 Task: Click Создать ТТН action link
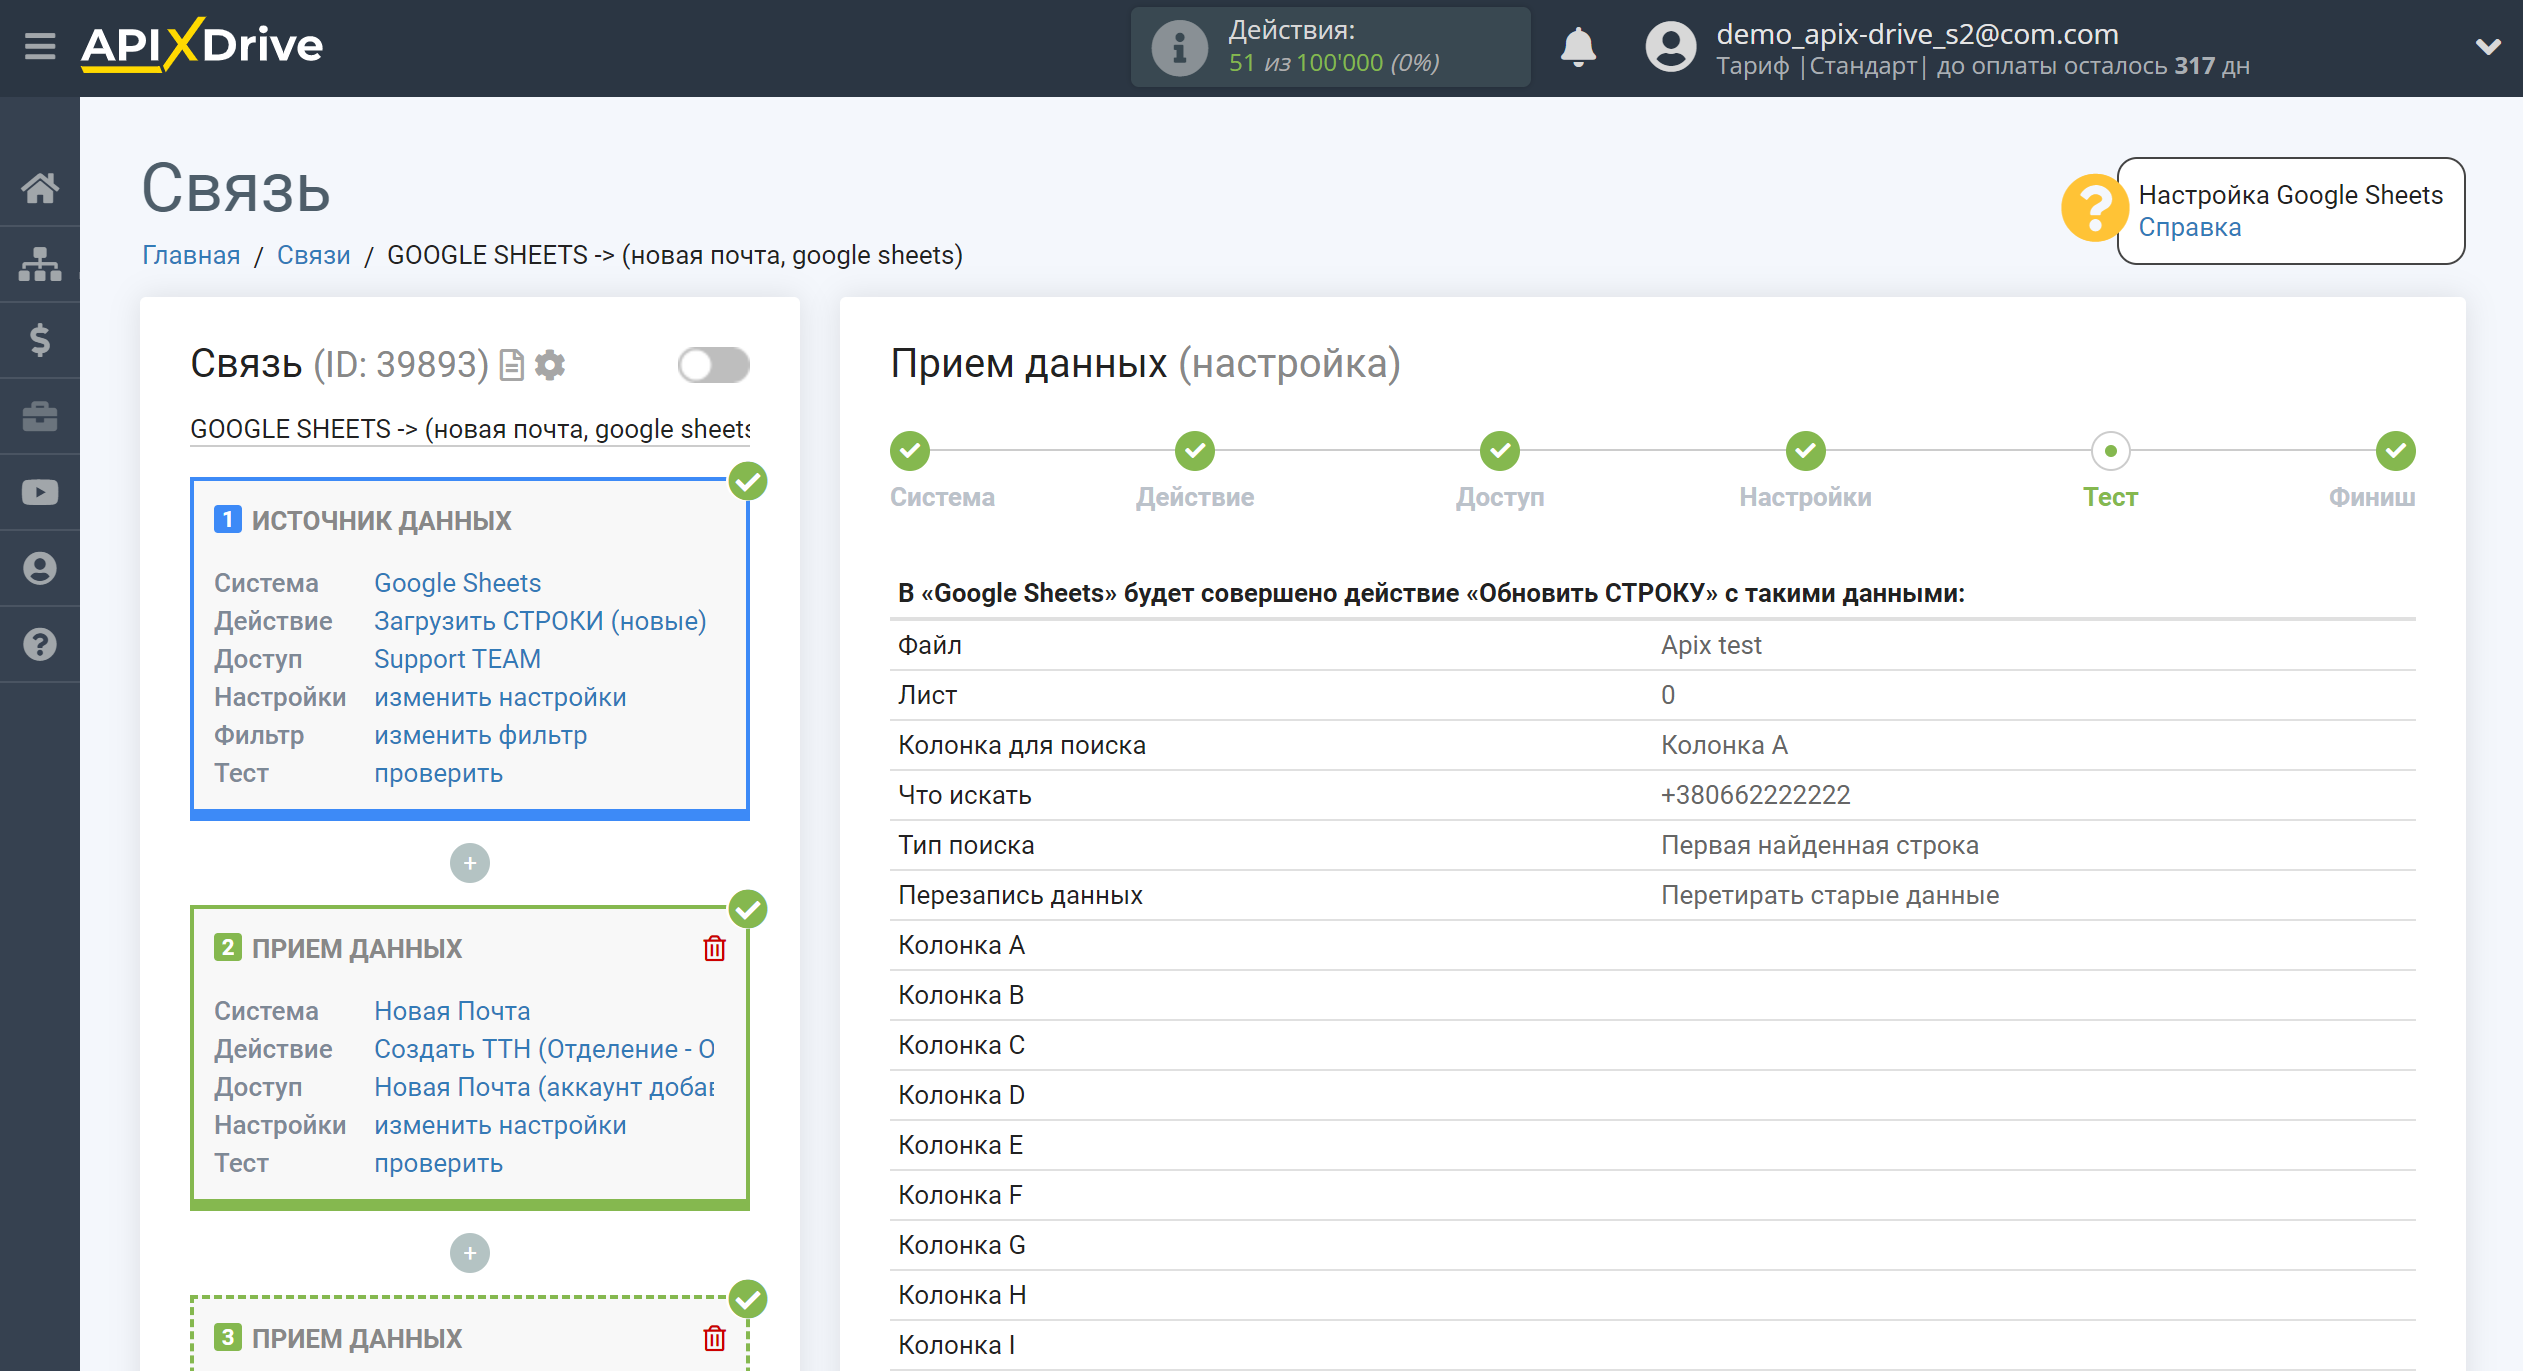(544, 1049)
